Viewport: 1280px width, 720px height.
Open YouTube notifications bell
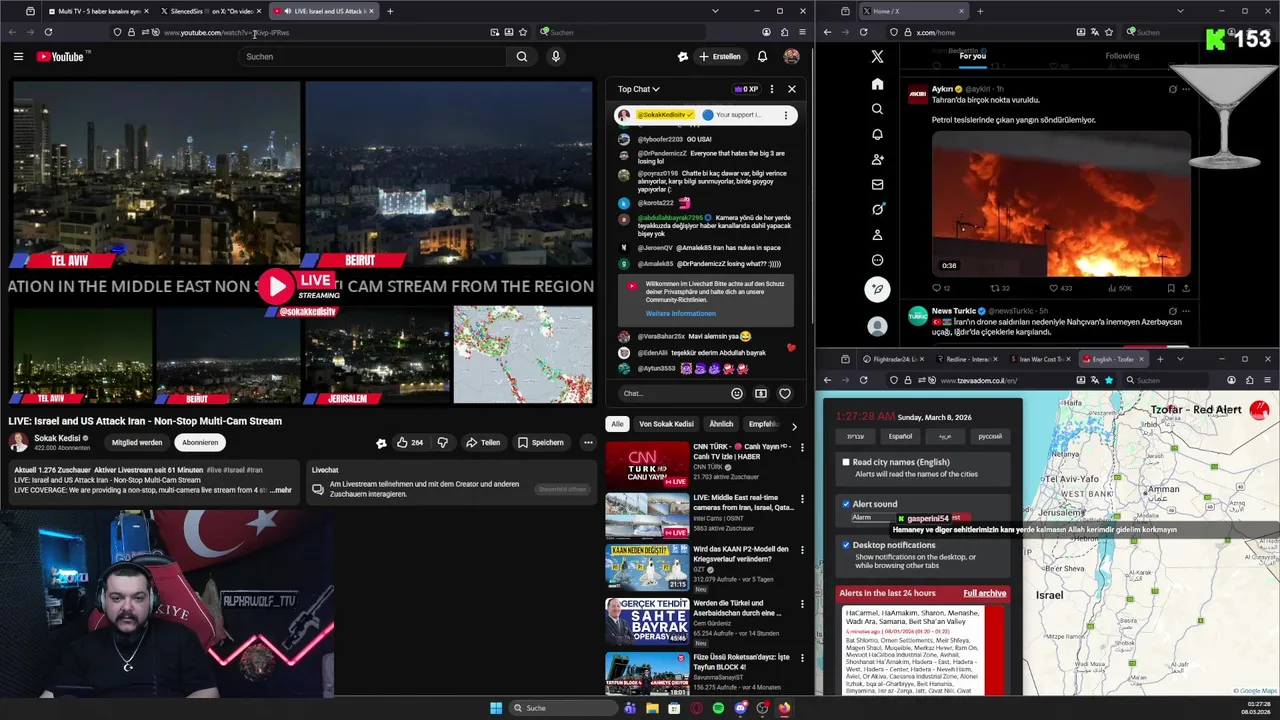762,57
